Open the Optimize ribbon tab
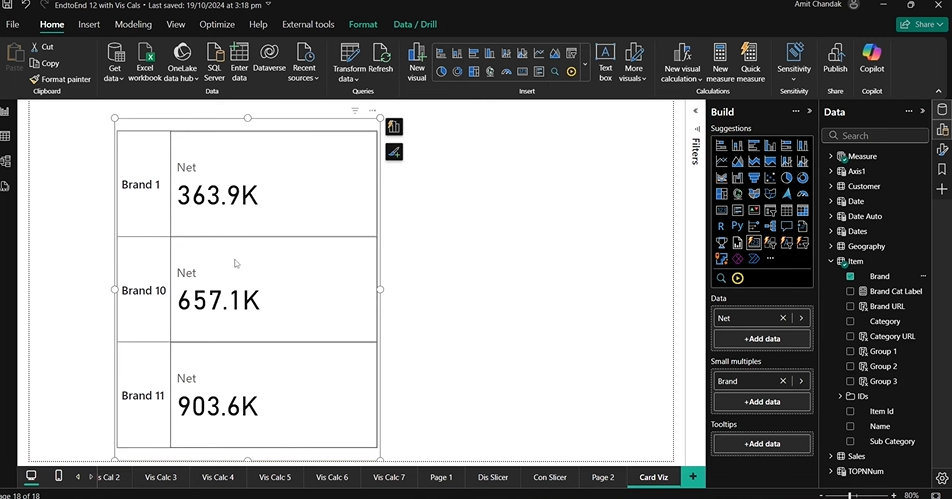The height and width of the screenshot is (499, 952). tap(217, 24)
